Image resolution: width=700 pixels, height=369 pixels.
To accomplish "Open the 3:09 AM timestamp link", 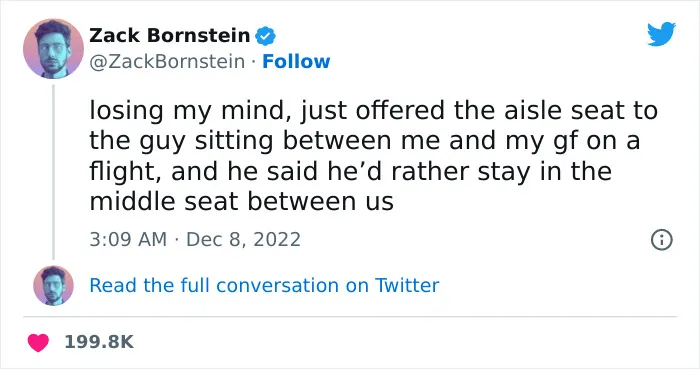I will (x=128, y=240).
